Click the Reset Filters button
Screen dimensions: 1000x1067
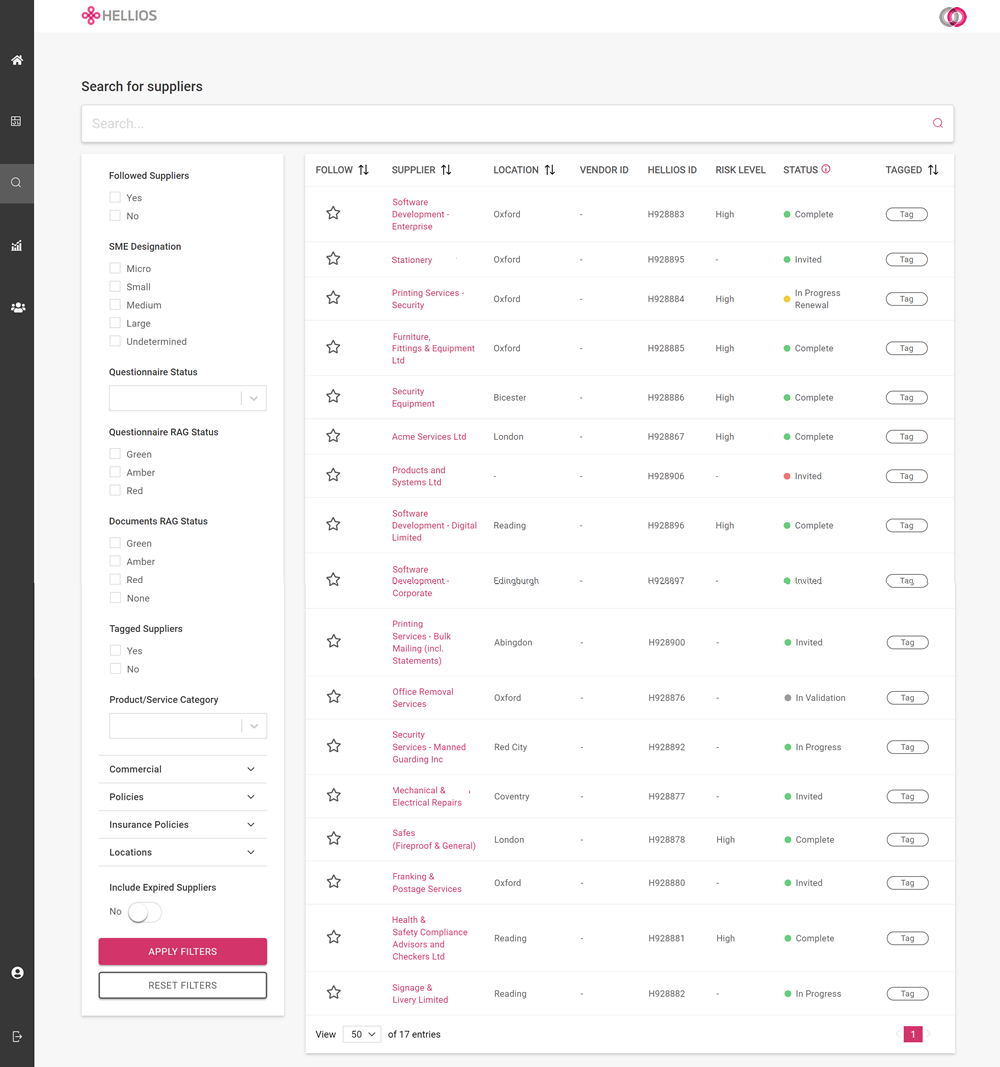click(182, 985)
